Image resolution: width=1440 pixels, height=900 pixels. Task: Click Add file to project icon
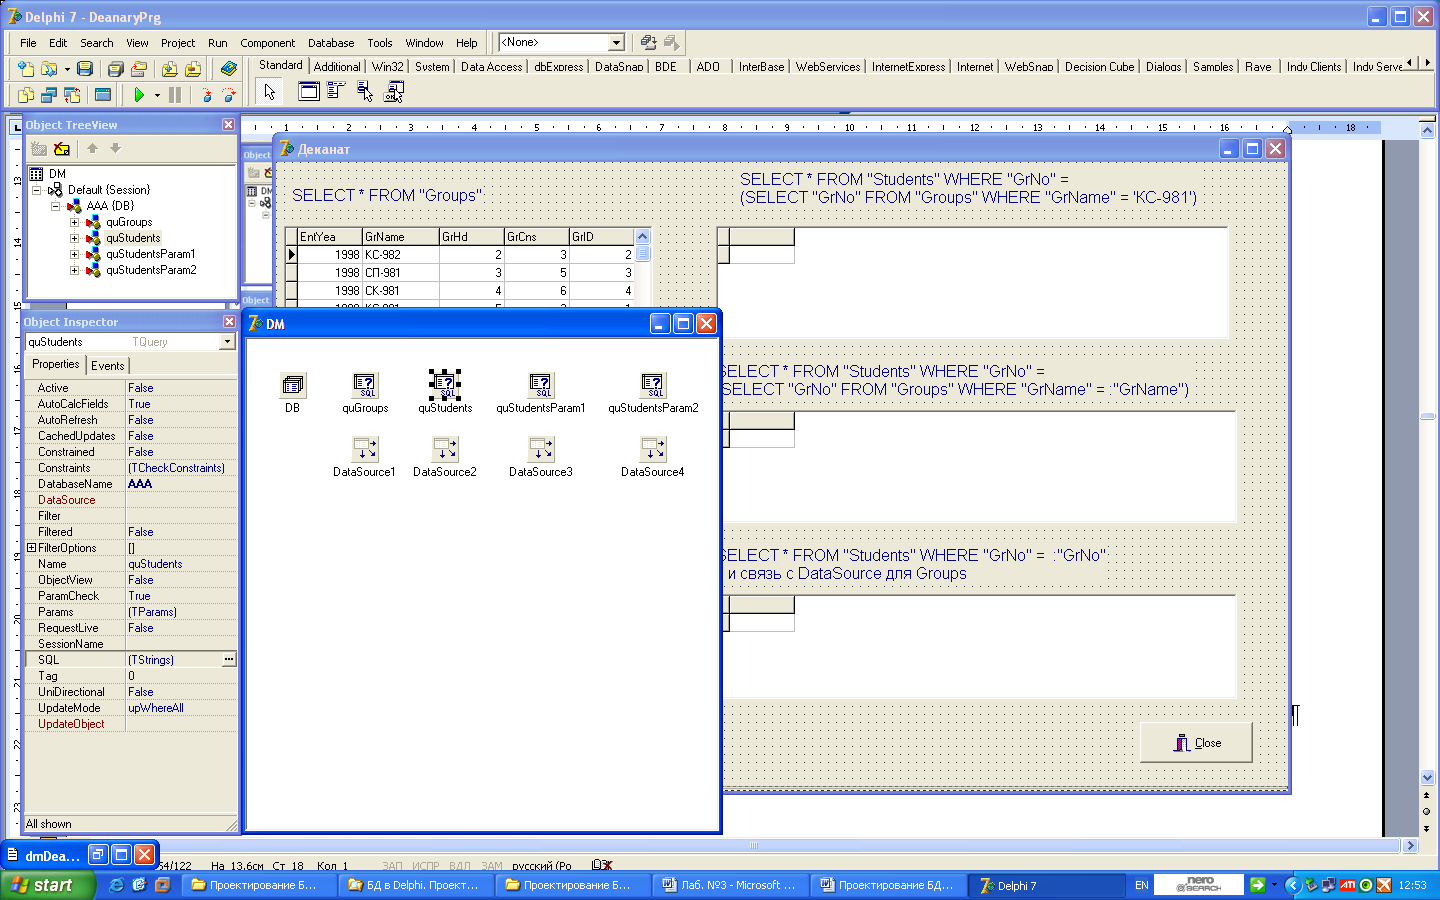pos(169,69)
